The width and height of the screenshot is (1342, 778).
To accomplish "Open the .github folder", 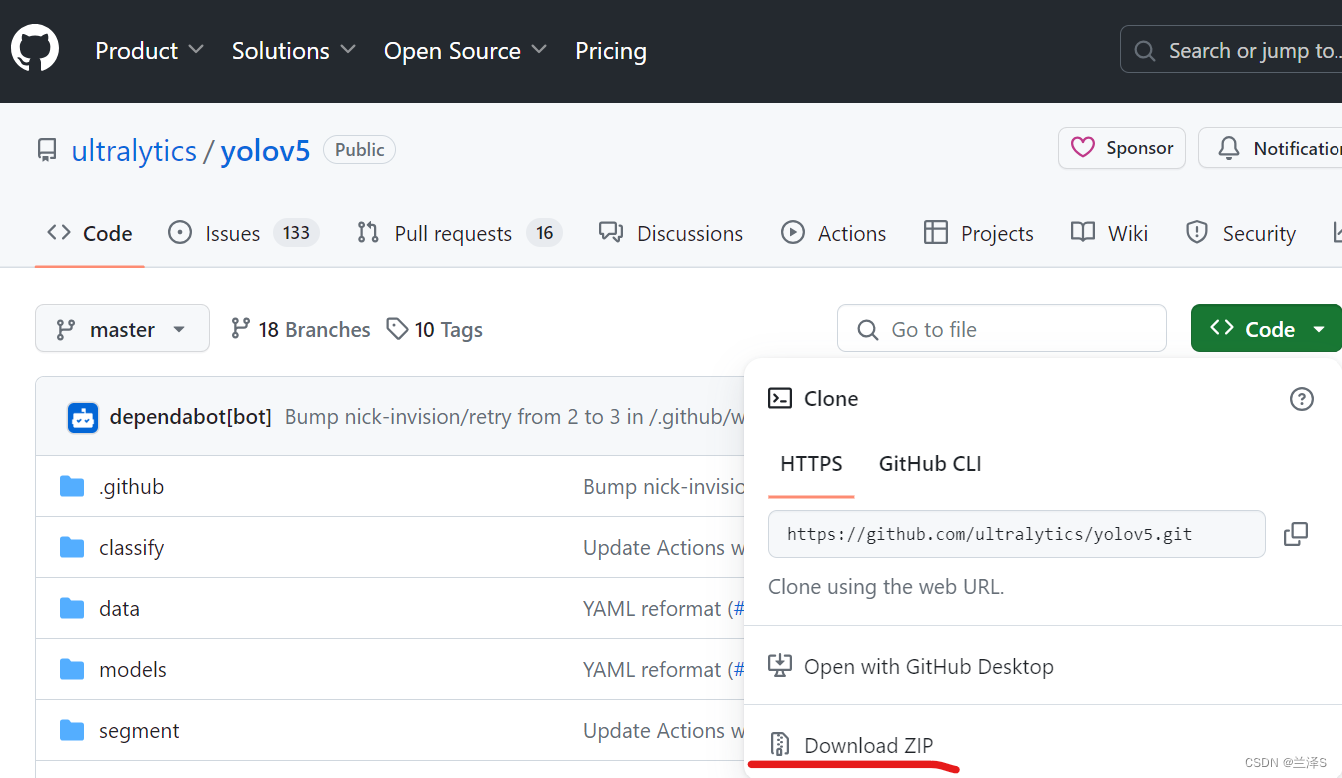I will pos(131,487).
